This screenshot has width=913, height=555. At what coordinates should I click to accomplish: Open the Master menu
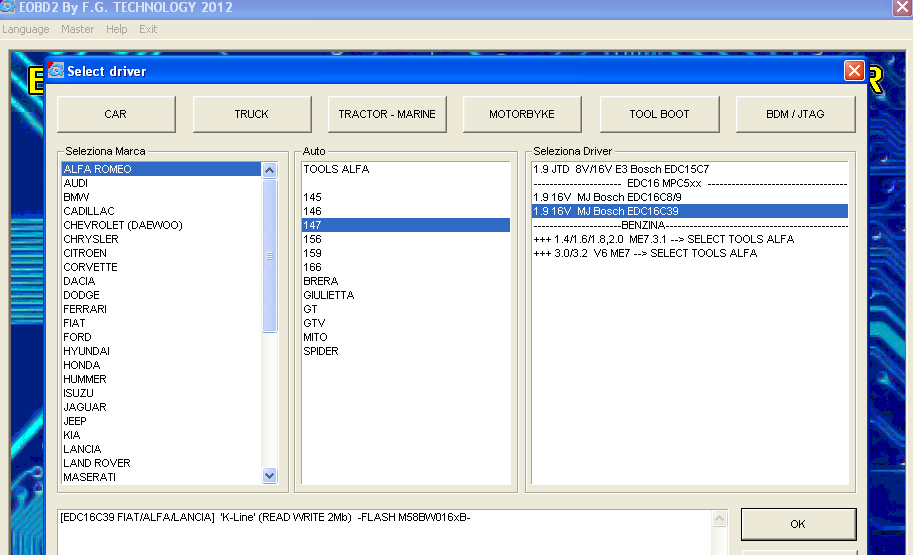pyautogui.click(x=77, y=29)
